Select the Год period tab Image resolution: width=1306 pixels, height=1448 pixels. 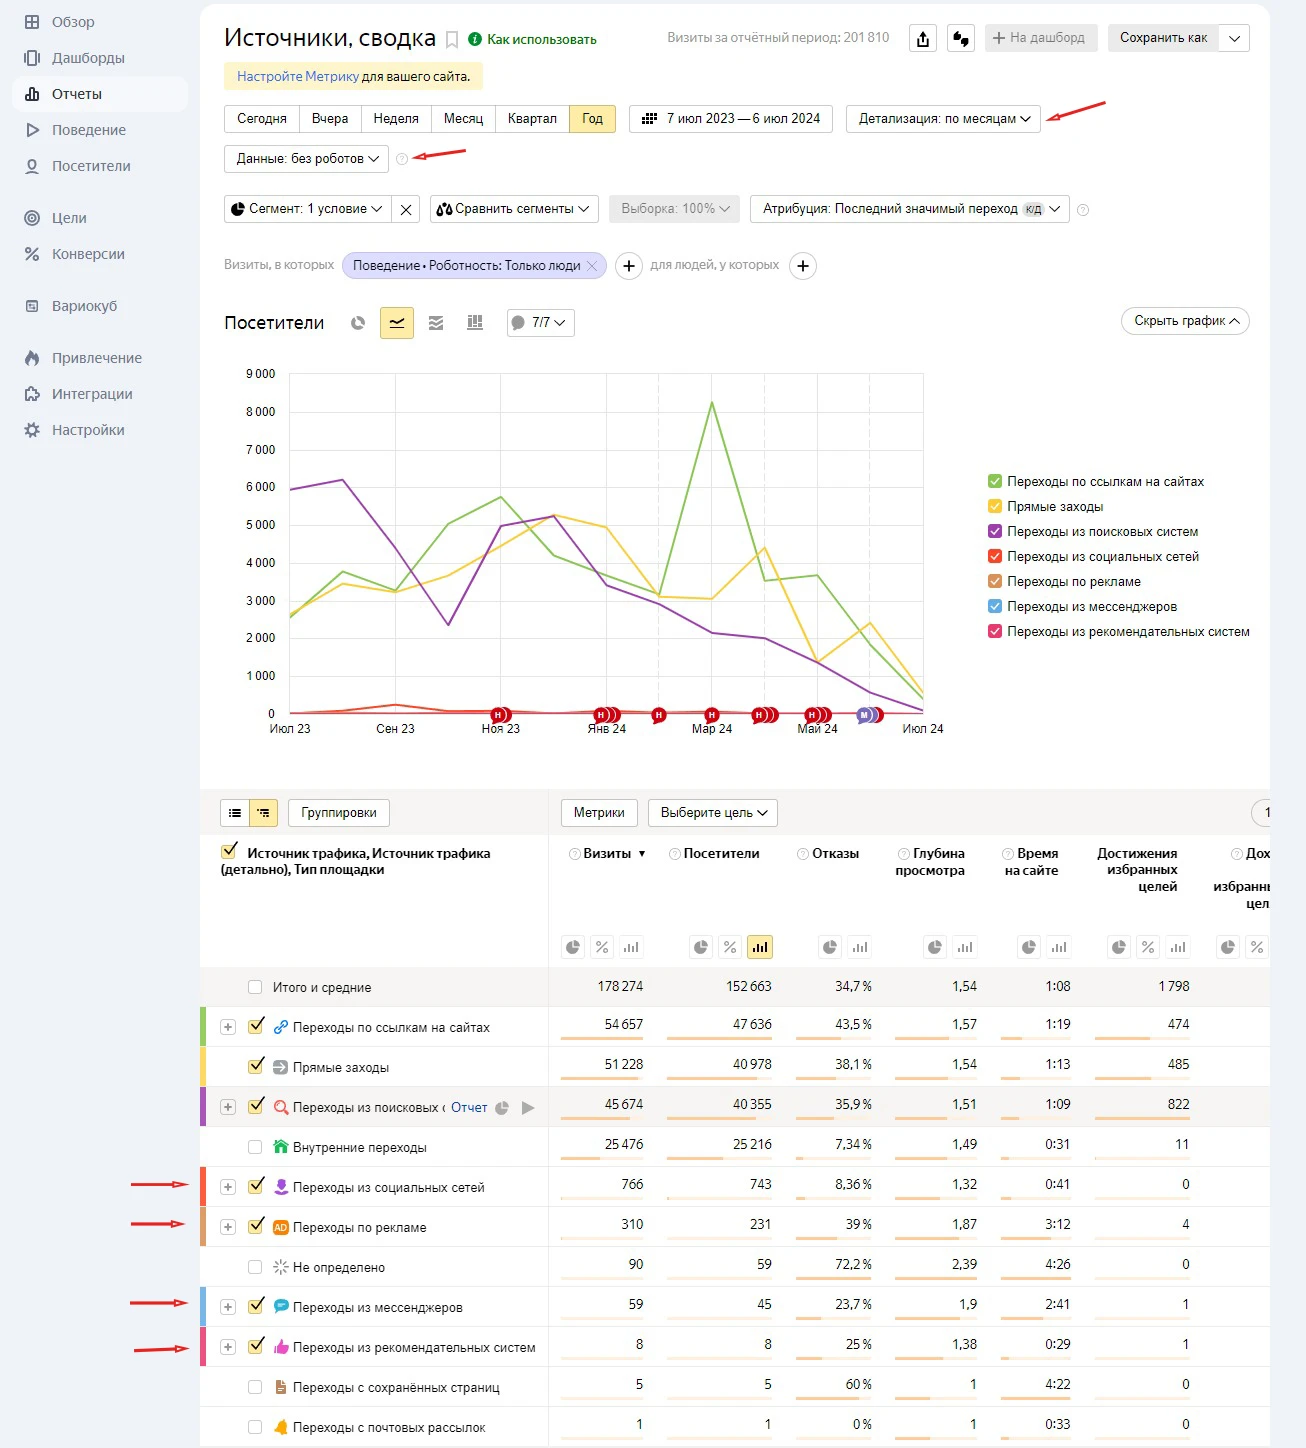pos(593,118)
